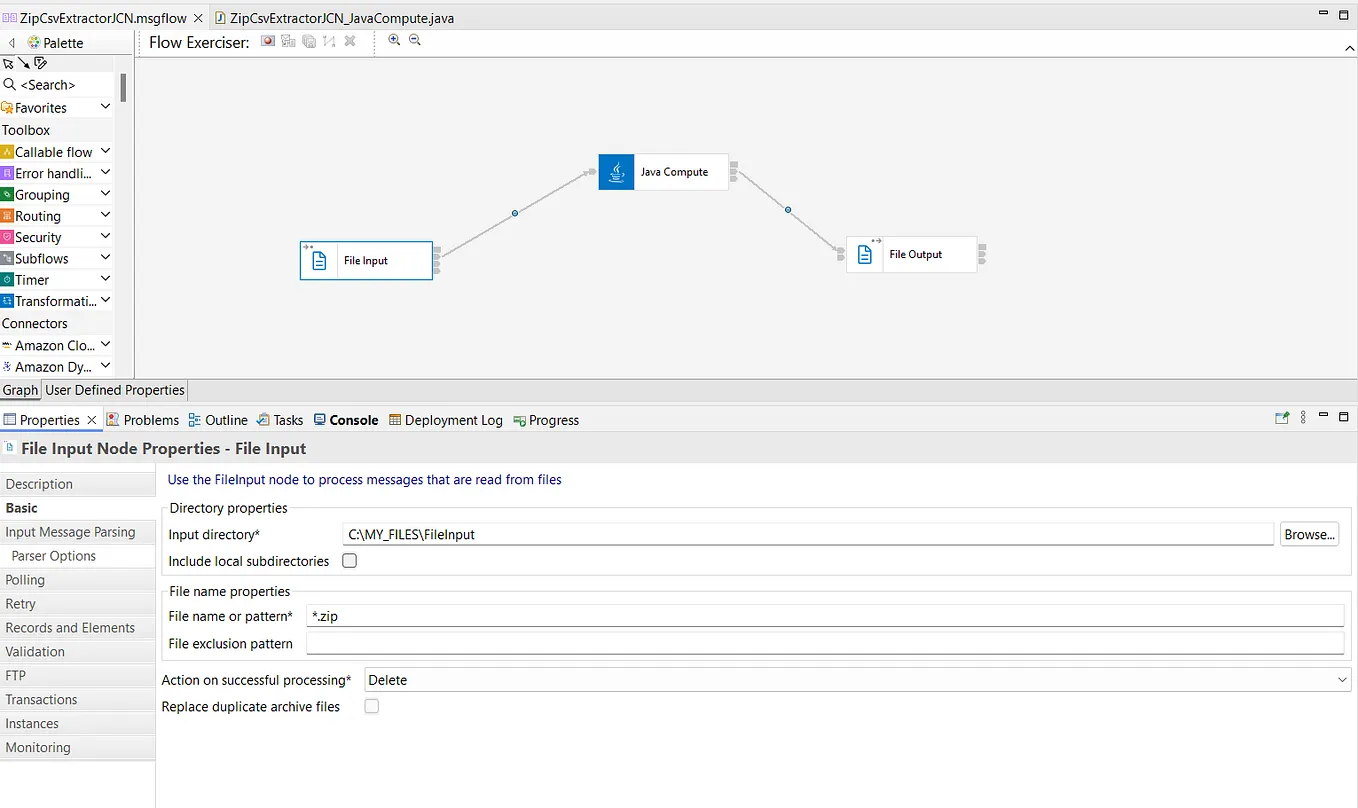Select the Java Compute node on the canvas
Image resolution: width=1358 pixels, height=808 pixels.
coord(663,171)
